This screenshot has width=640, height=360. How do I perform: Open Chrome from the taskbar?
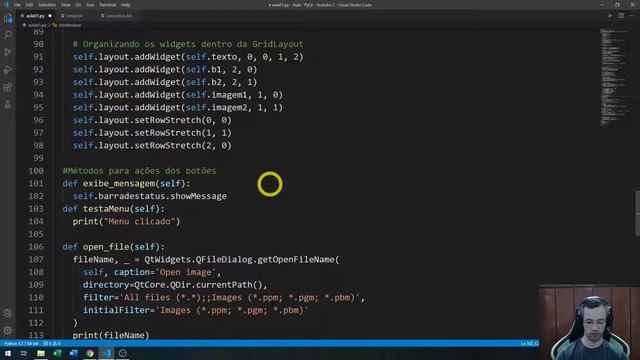pos(90,353)
